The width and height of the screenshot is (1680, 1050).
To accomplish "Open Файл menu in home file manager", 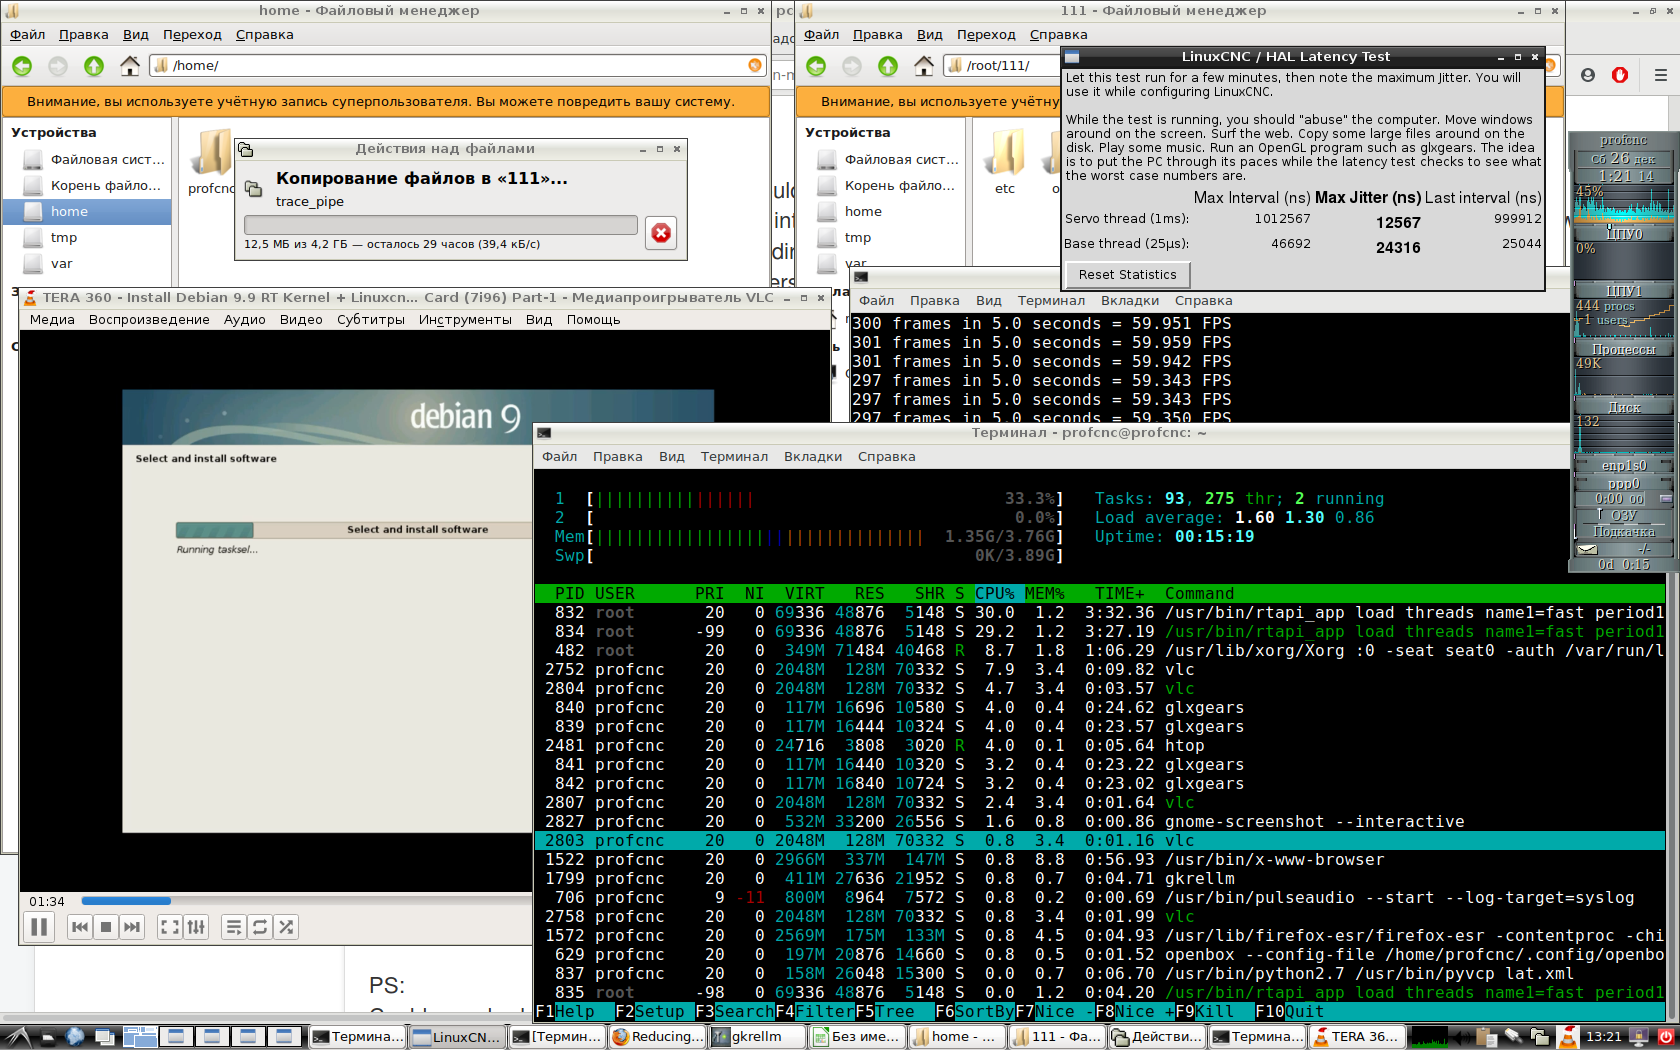I will click(x=28, y=35).
